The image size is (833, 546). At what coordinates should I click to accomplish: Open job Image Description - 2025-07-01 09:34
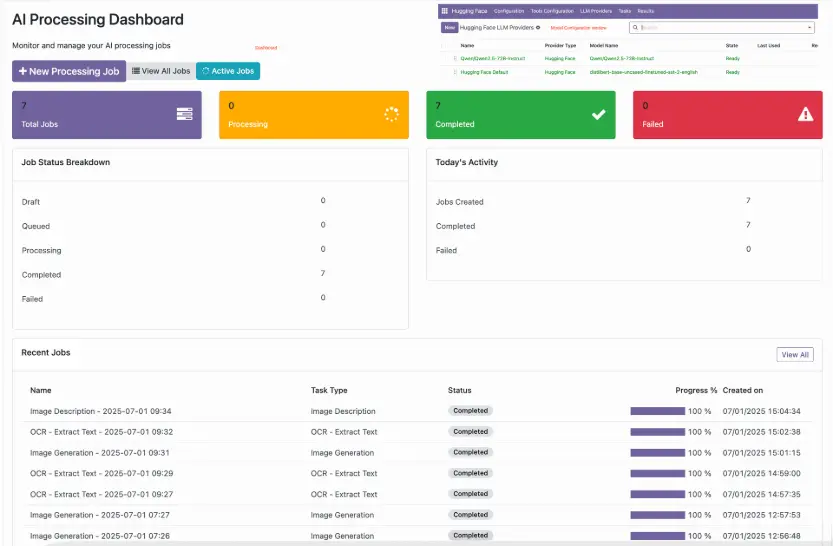[x=100, y=411]
